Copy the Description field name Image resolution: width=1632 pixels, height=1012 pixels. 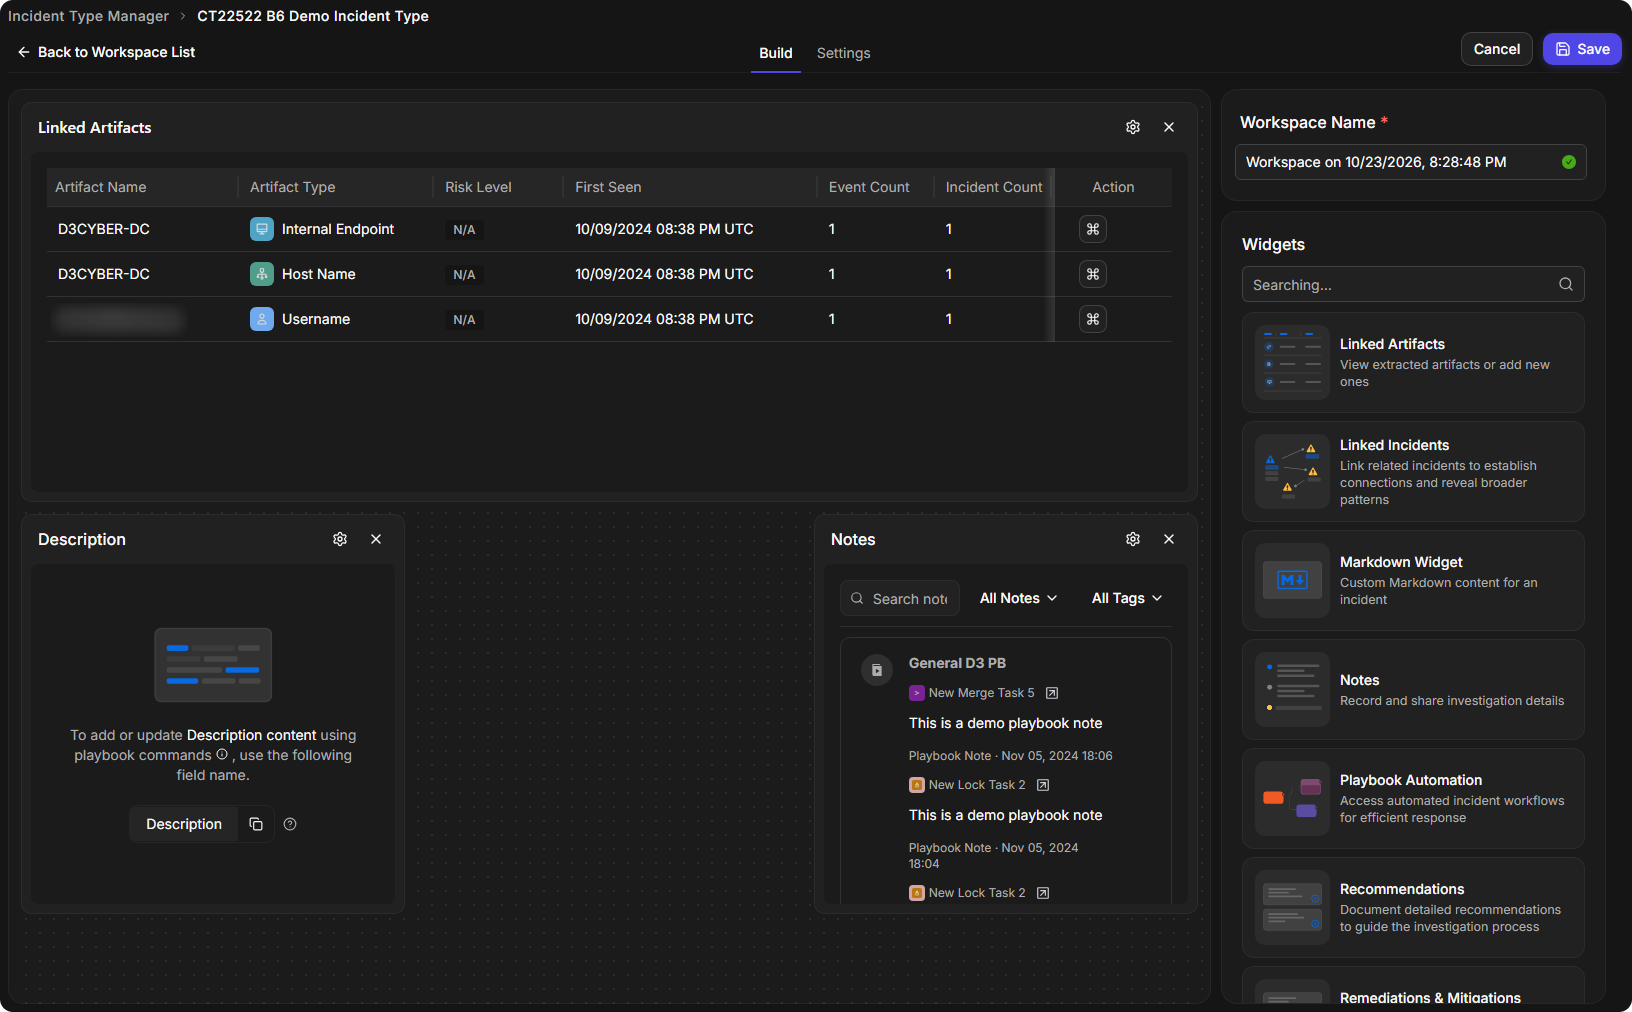(256, 824)
